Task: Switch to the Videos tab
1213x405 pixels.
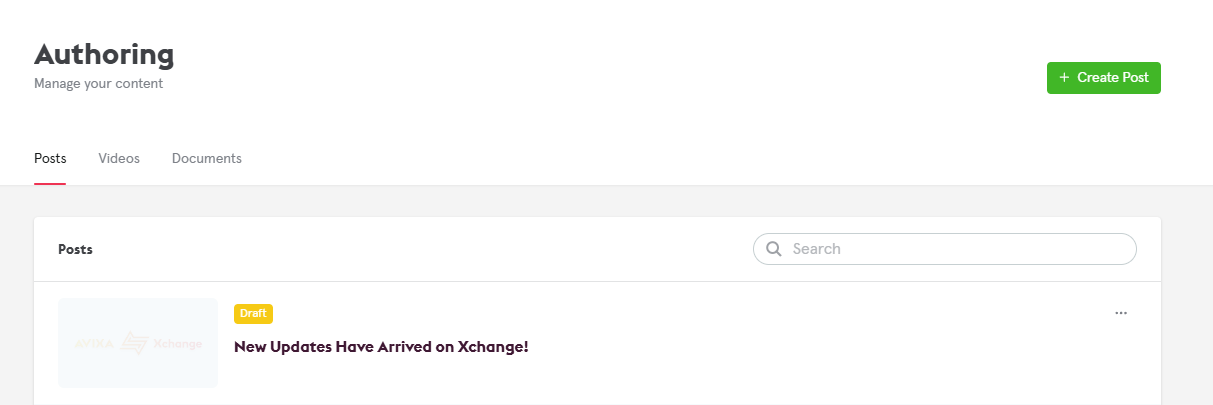Action: coord(119,158)
